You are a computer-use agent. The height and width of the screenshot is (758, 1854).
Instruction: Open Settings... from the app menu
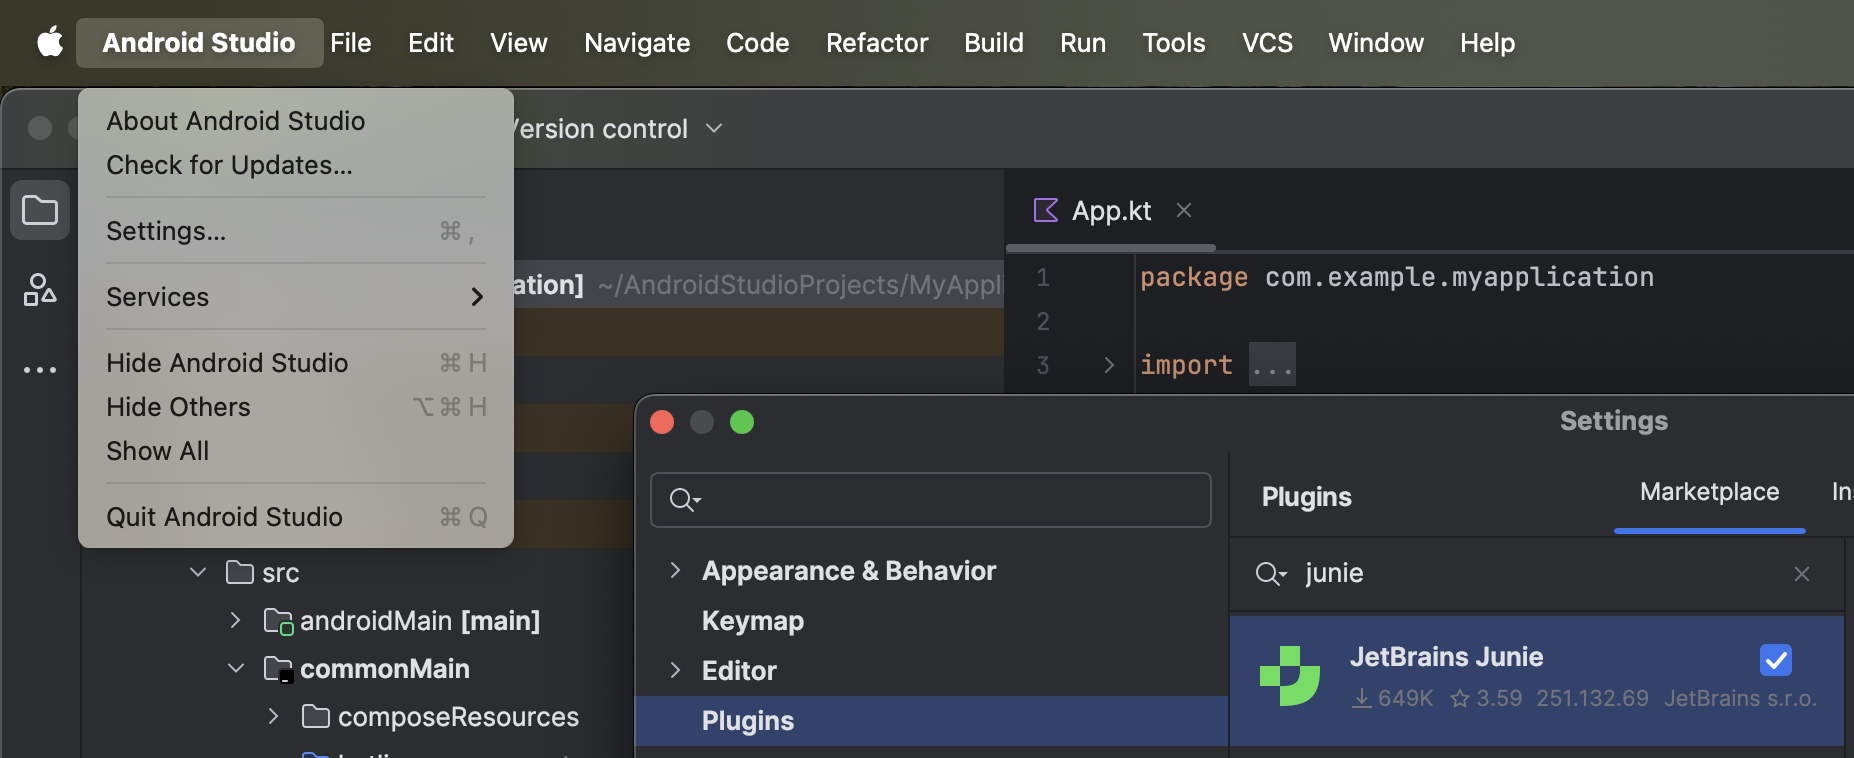point(296,231)
